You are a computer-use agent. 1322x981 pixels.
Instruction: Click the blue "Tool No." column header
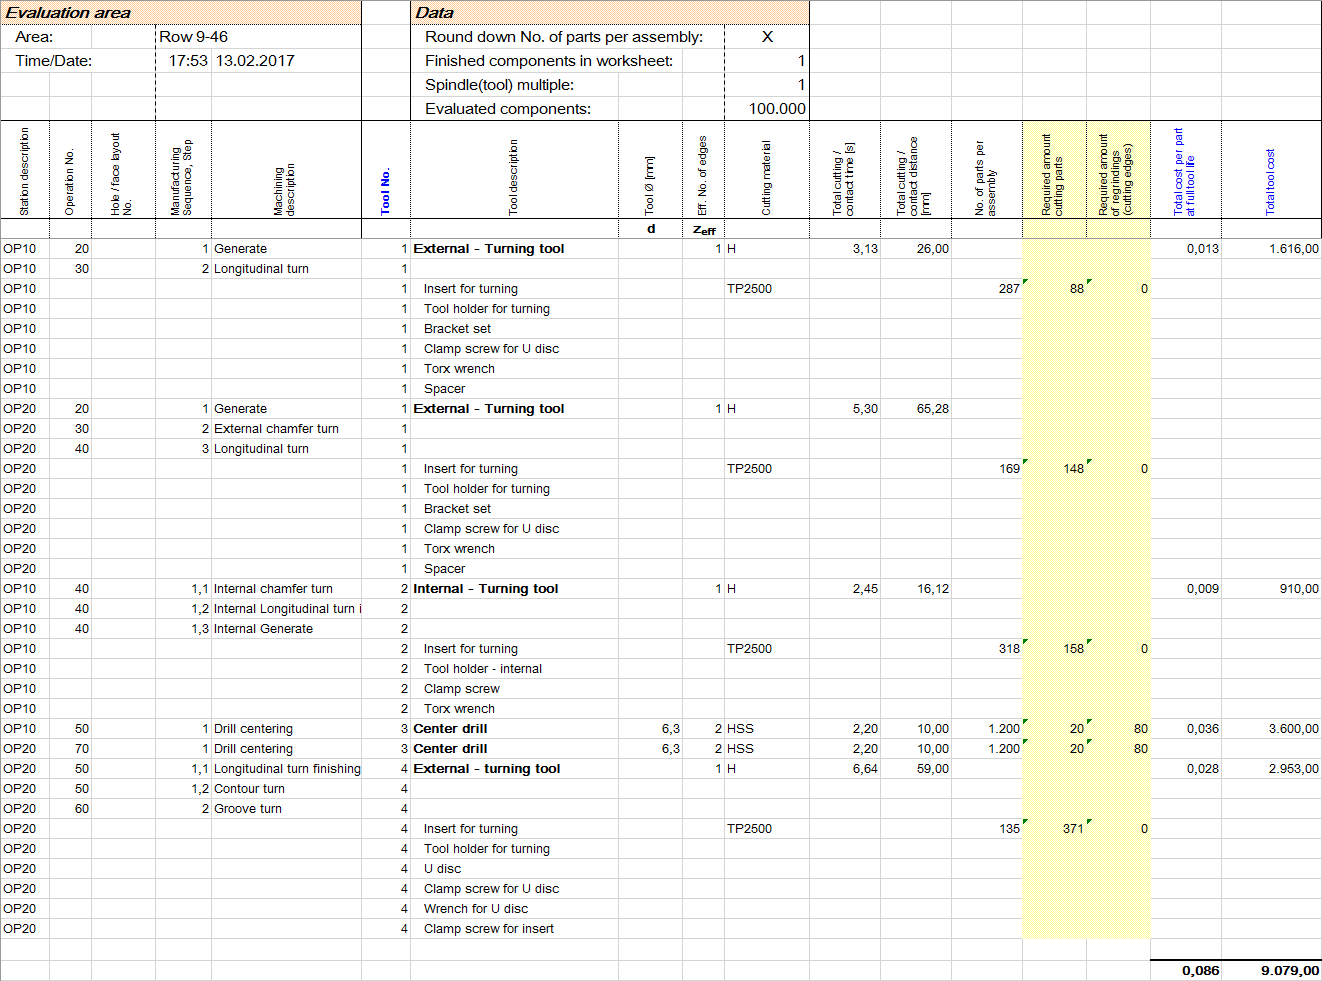[x=386, y=190]
